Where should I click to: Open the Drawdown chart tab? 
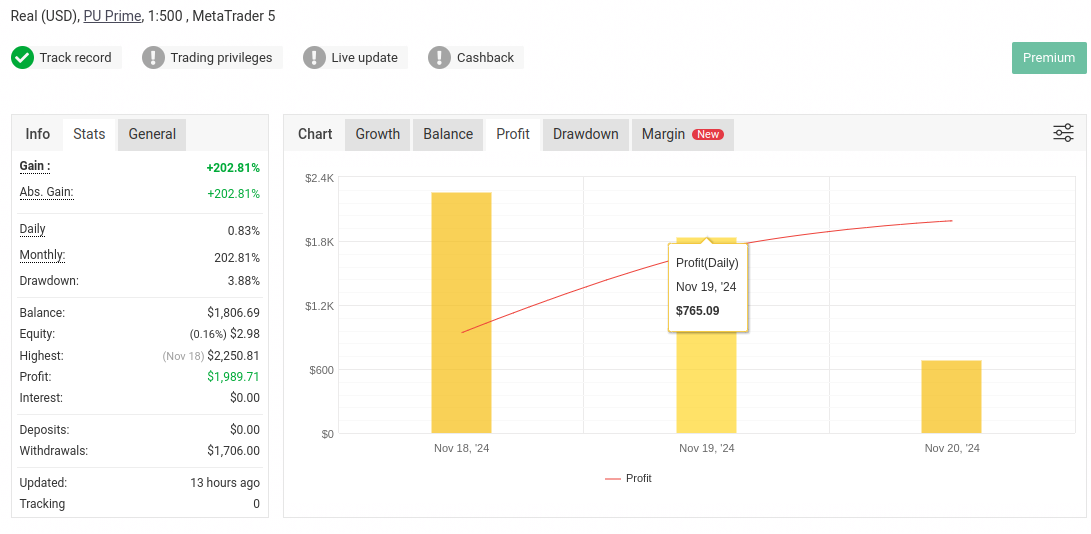point(585,134)
